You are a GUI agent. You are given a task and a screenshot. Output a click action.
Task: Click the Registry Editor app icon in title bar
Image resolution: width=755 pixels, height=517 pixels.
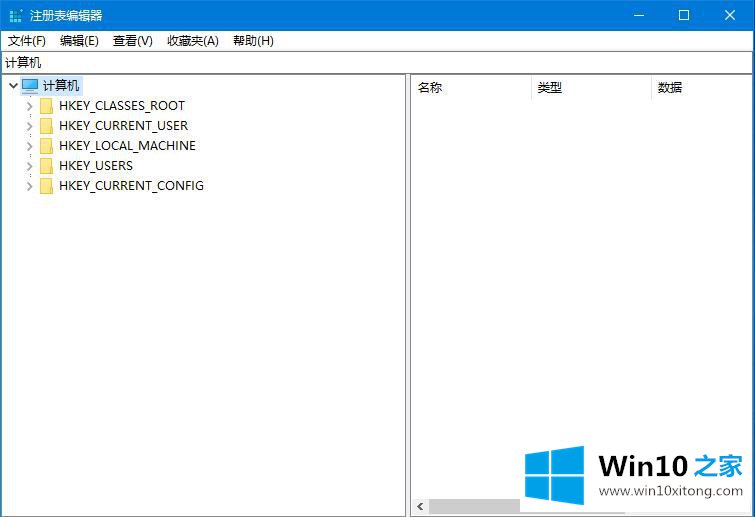point(15,15)
